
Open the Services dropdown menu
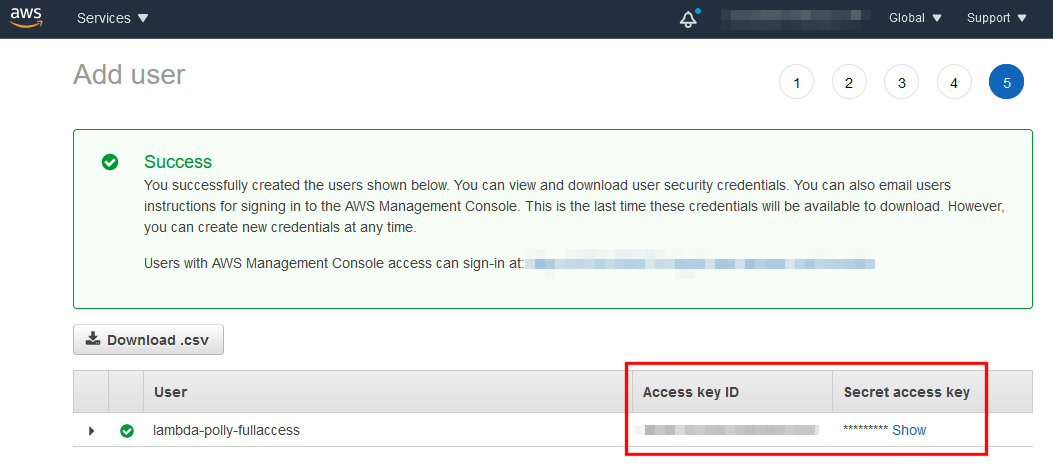coord(112,18)
